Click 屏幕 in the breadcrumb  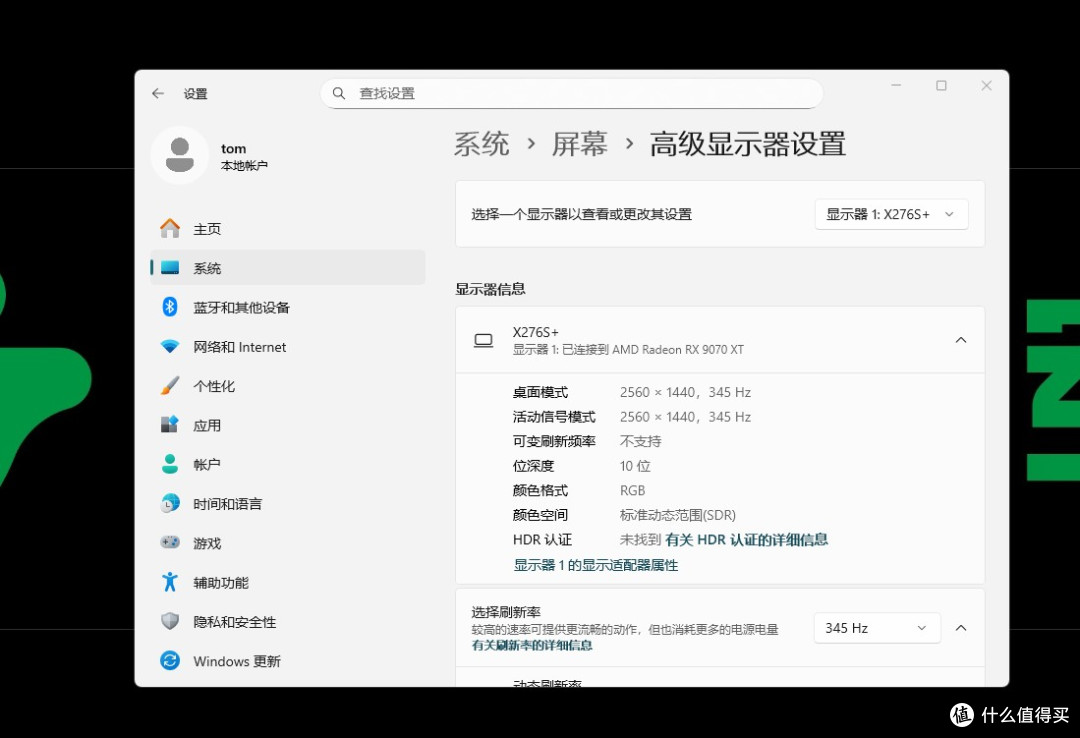[579, 144]
